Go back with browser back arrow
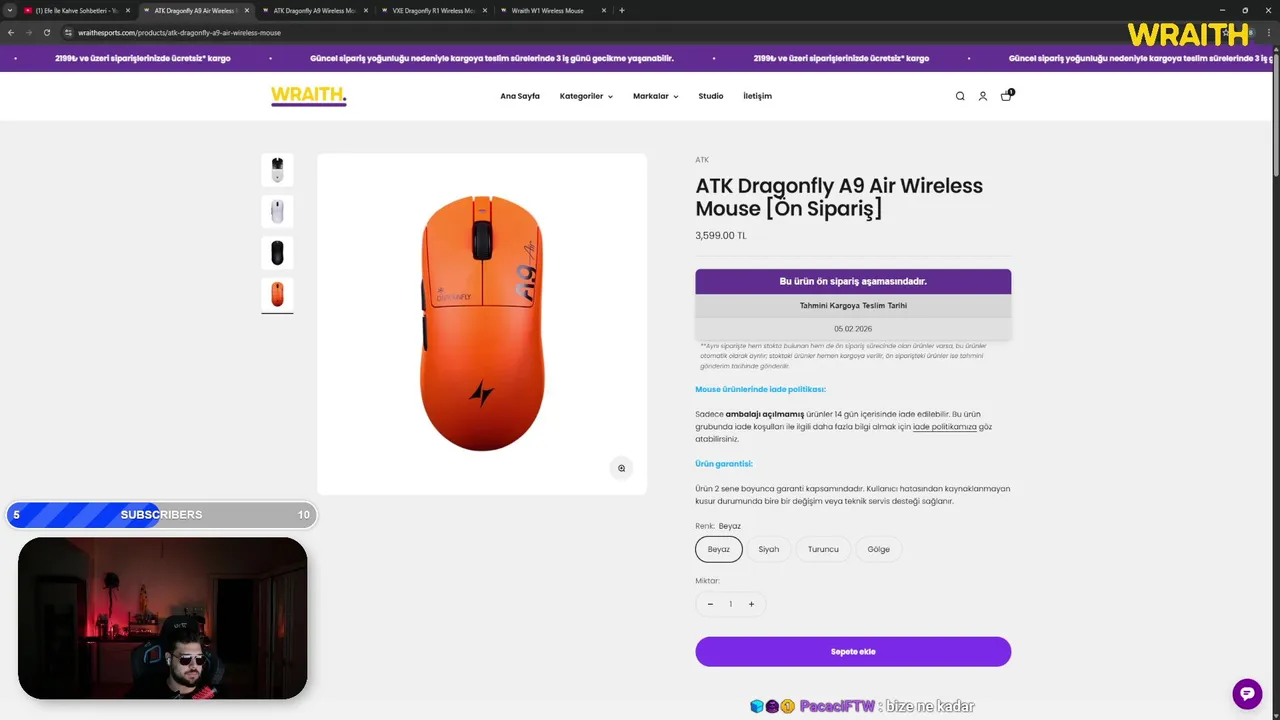Screen dimensions: 1280x720 (x=11, y=32)
